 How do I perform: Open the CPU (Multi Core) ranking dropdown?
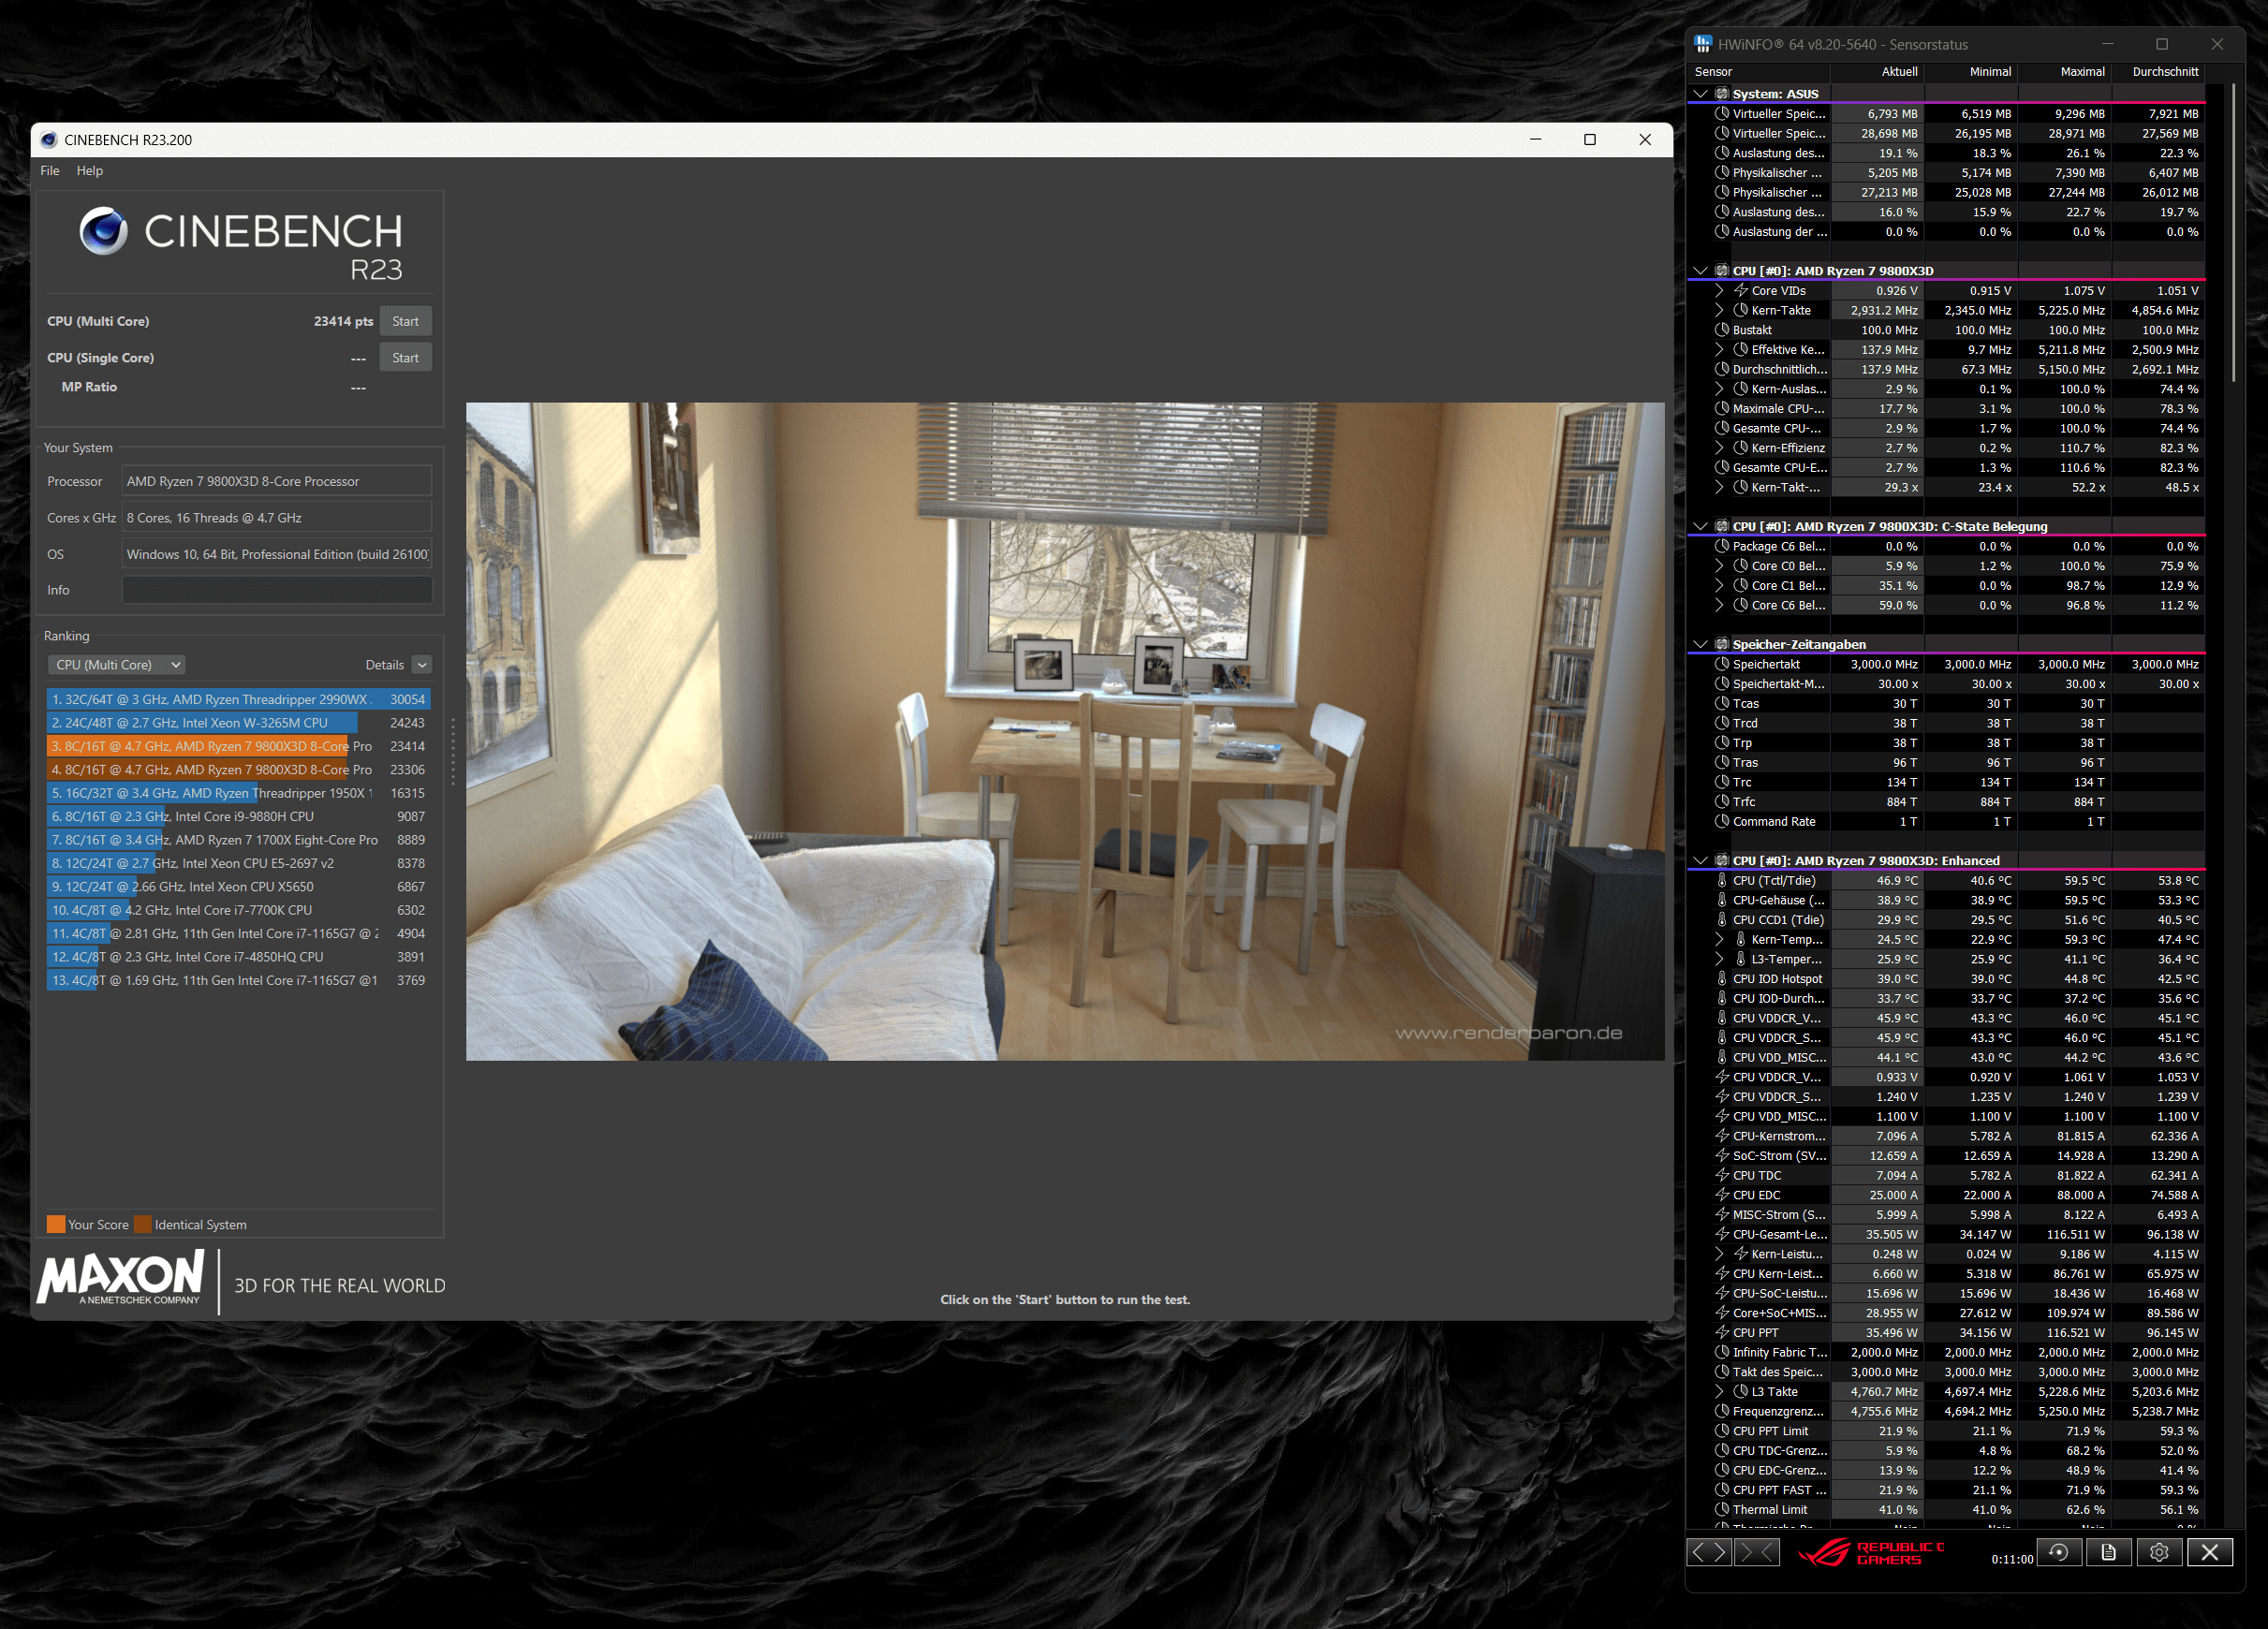116,665
